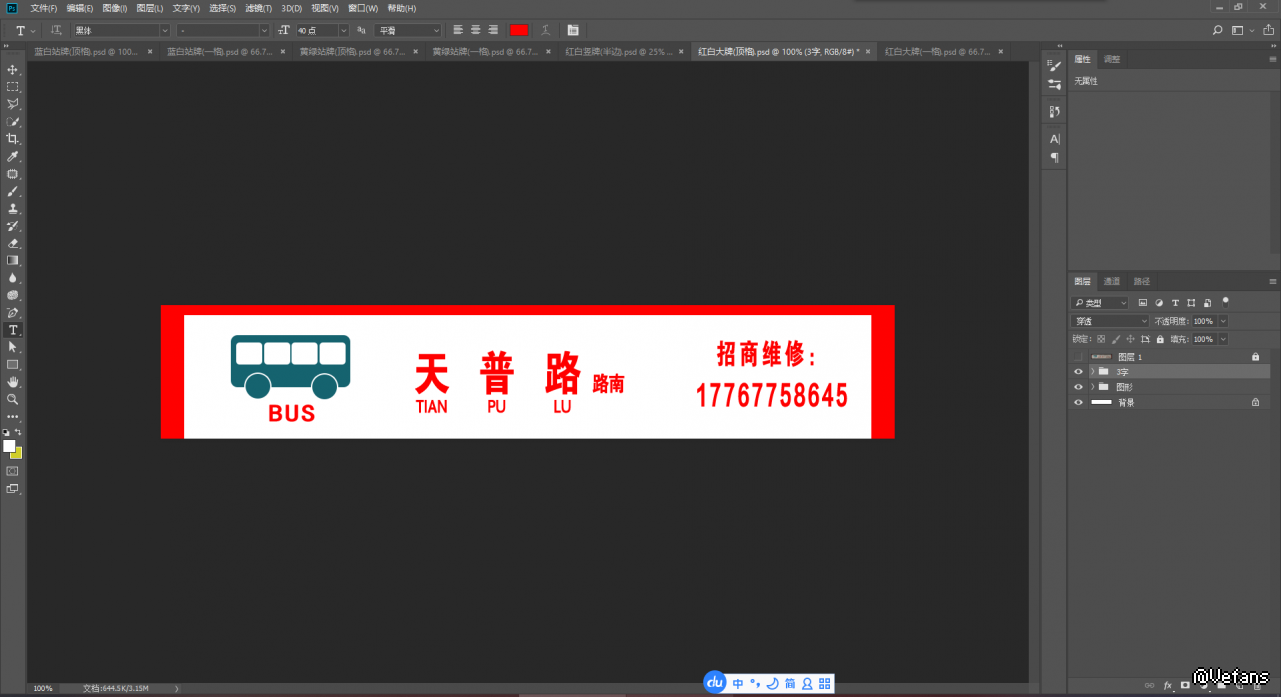The height and width of the screenshot is (697, 1281).
Task: Filter layers by text type icon
Action: [1175, 303]
